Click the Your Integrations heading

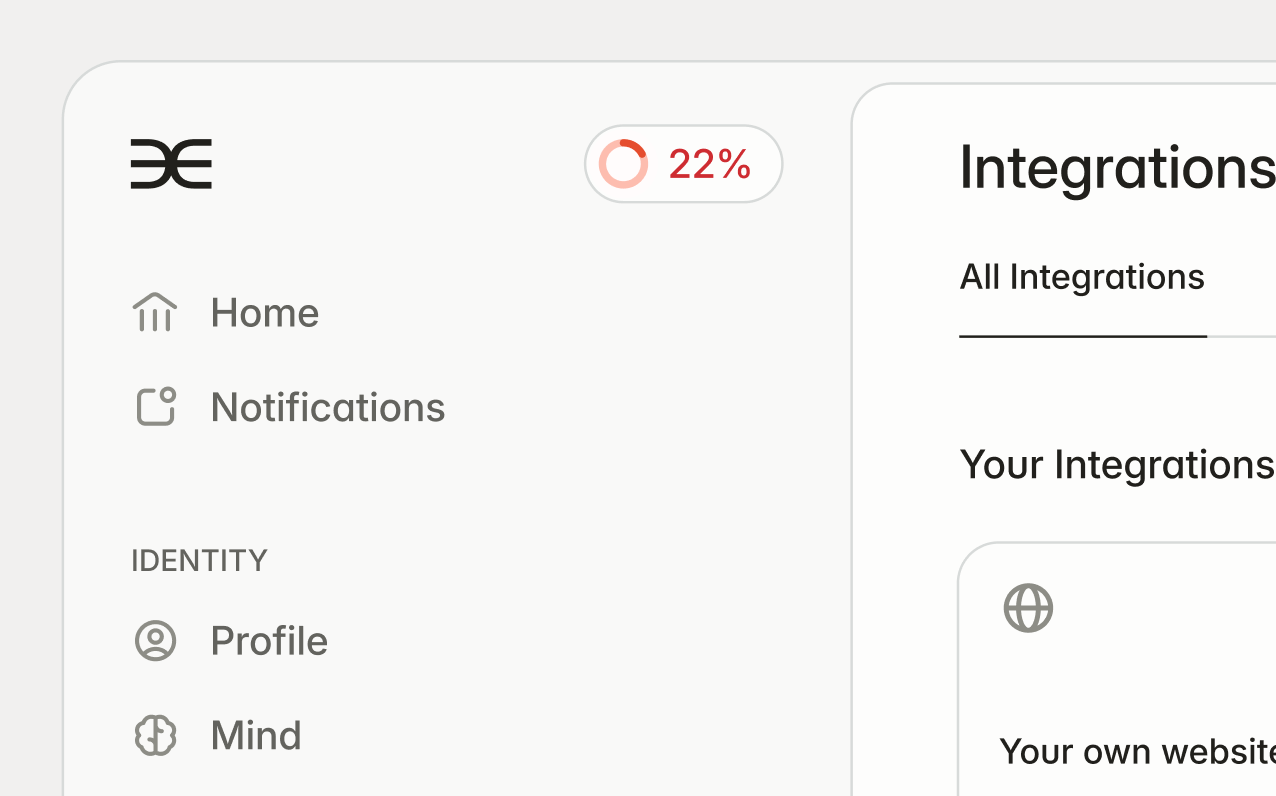coord(1116,465)
